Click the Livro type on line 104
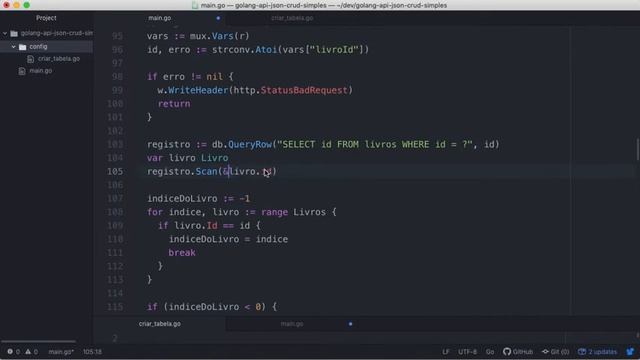The image size is (640, 360). click(x=214, y=158)
